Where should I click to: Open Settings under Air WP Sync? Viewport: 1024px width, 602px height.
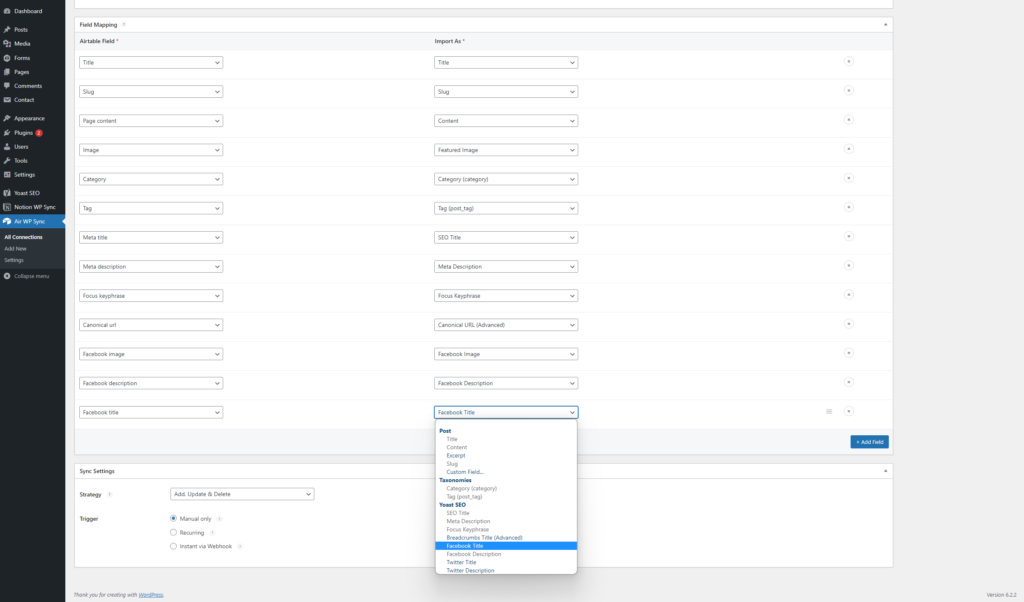tap(14, 260)
